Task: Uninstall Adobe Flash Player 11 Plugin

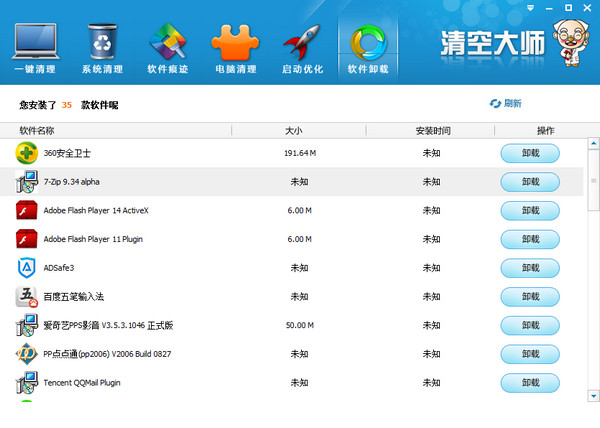Action: click(x=530, y=239)
